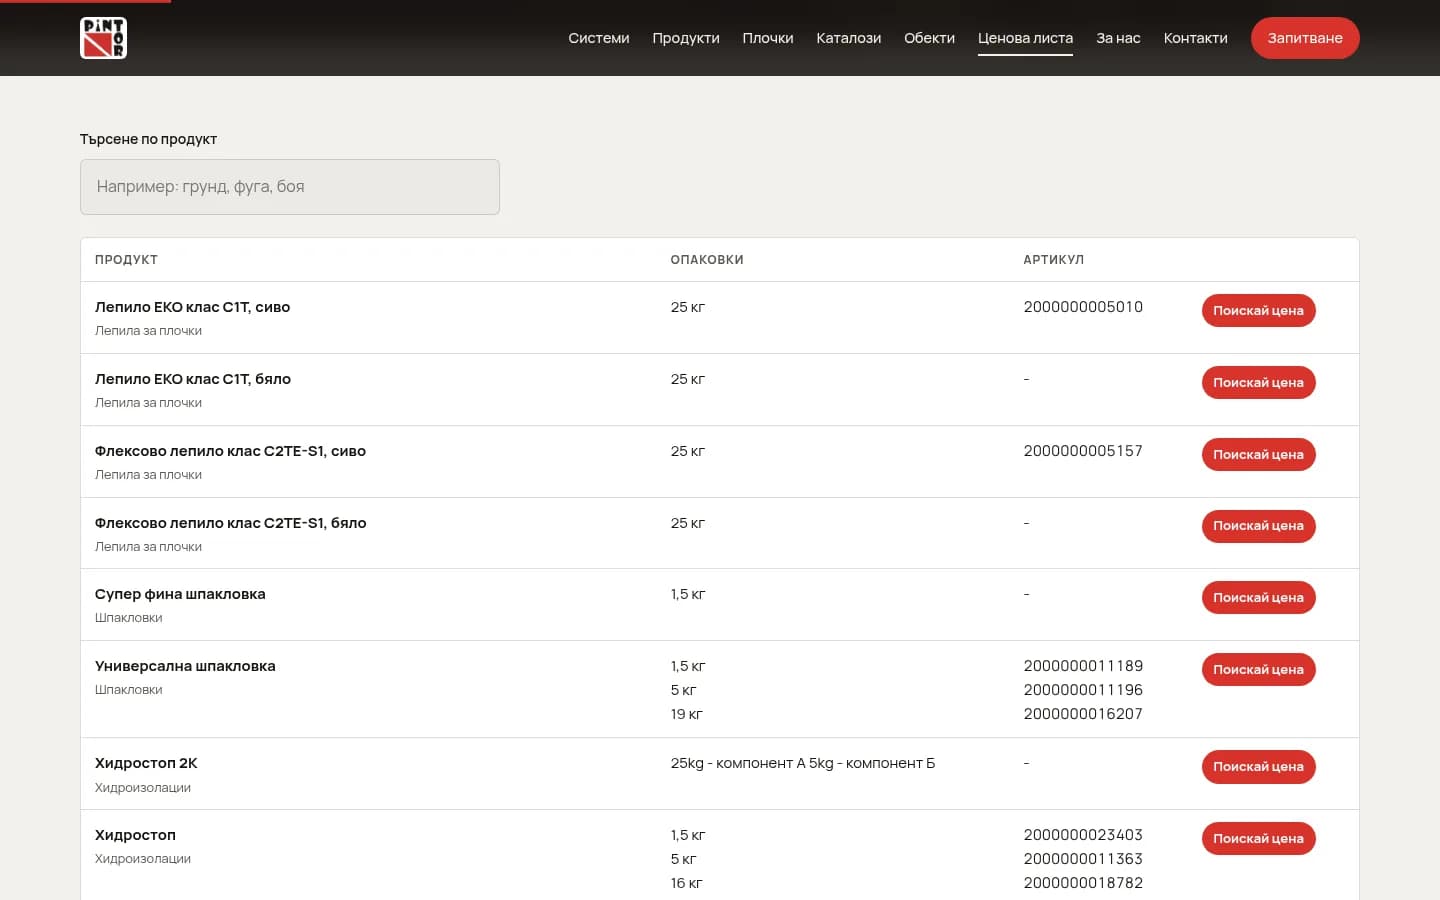The height and width of the screenshot is (900, 1440).
Task: Open the Системи menu item
Action: pyautogui.click(x=599, y=38)
